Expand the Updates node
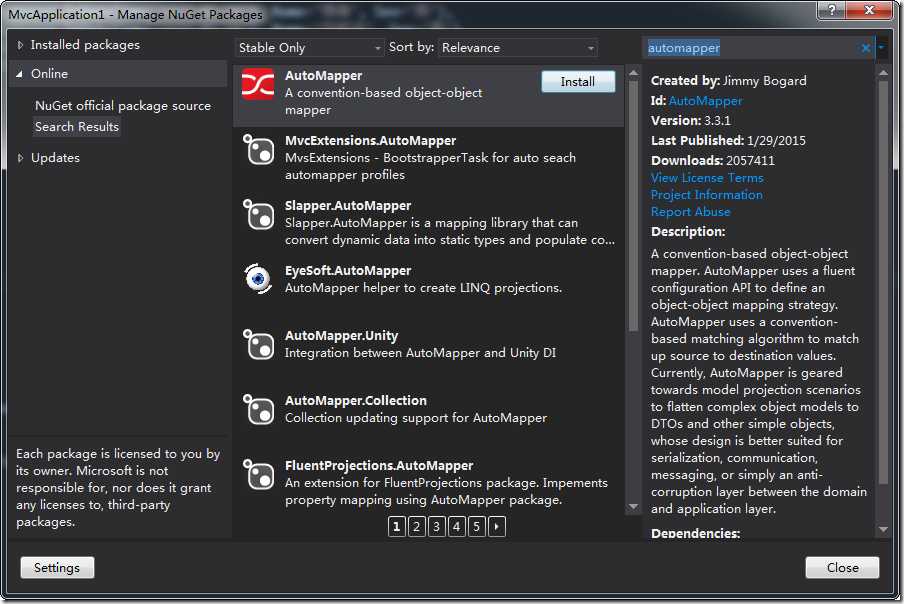Image resolution: width=904 pixels, height=604 pixels. [x=20, y=158]
